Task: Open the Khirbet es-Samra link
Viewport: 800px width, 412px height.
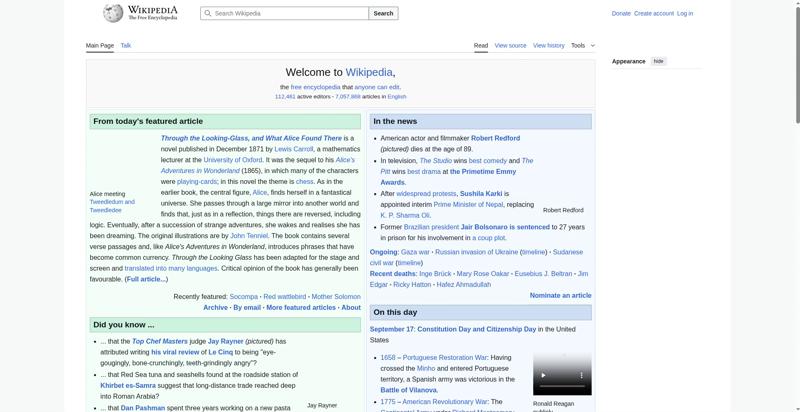Action: (x=128, y=385)
